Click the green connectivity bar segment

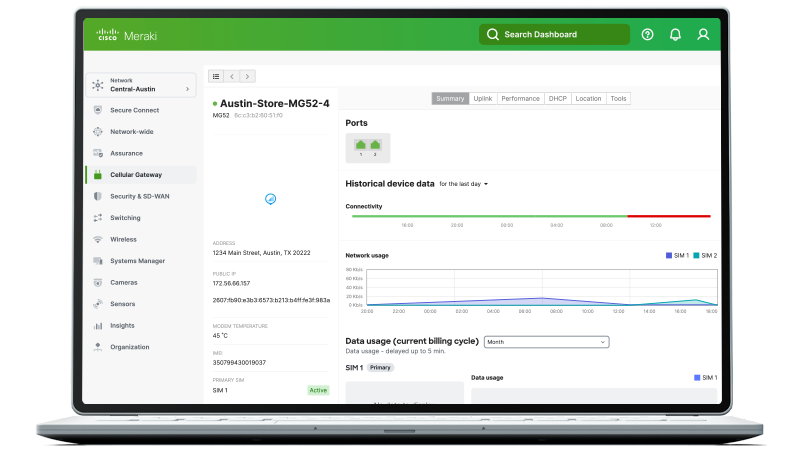tap(489, 216)
